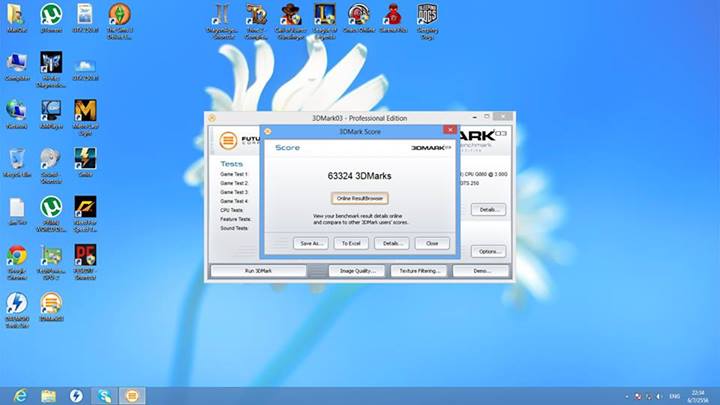Click the Online ResultBrowser button

point(360,198)
